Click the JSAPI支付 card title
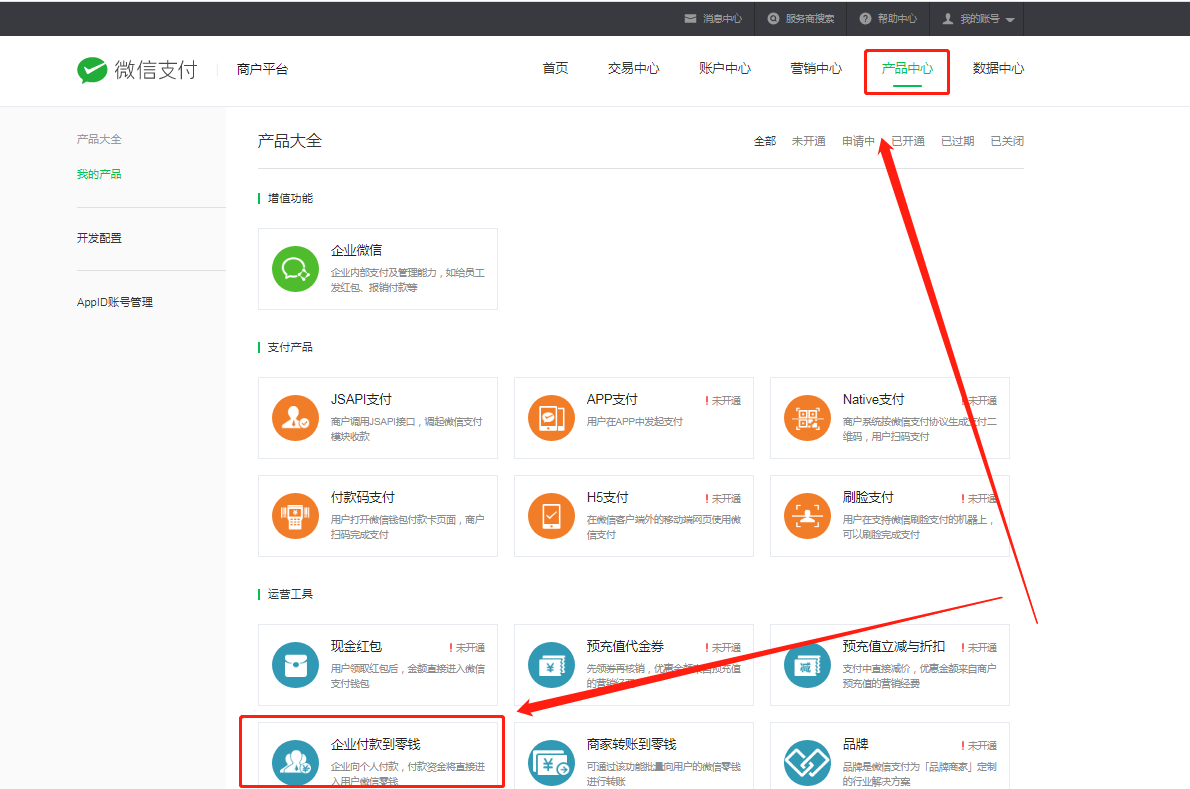The image size is (1190, 789). [361, 399]
